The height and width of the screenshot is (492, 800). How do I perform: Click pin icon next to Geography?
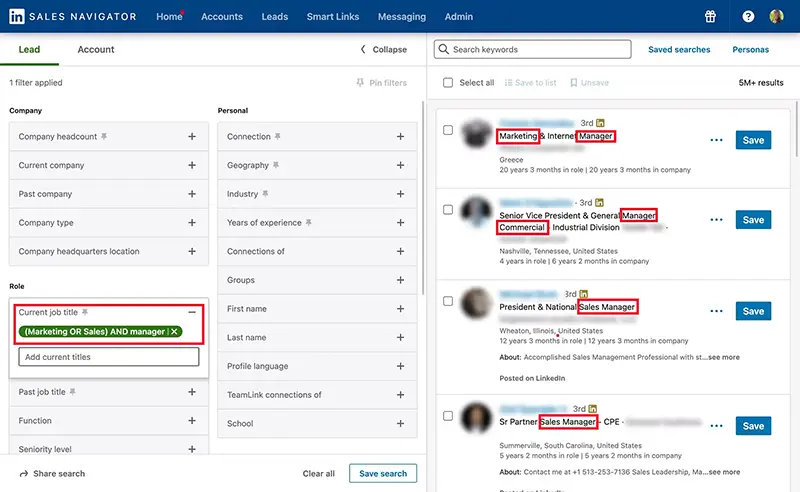point(276,165)
